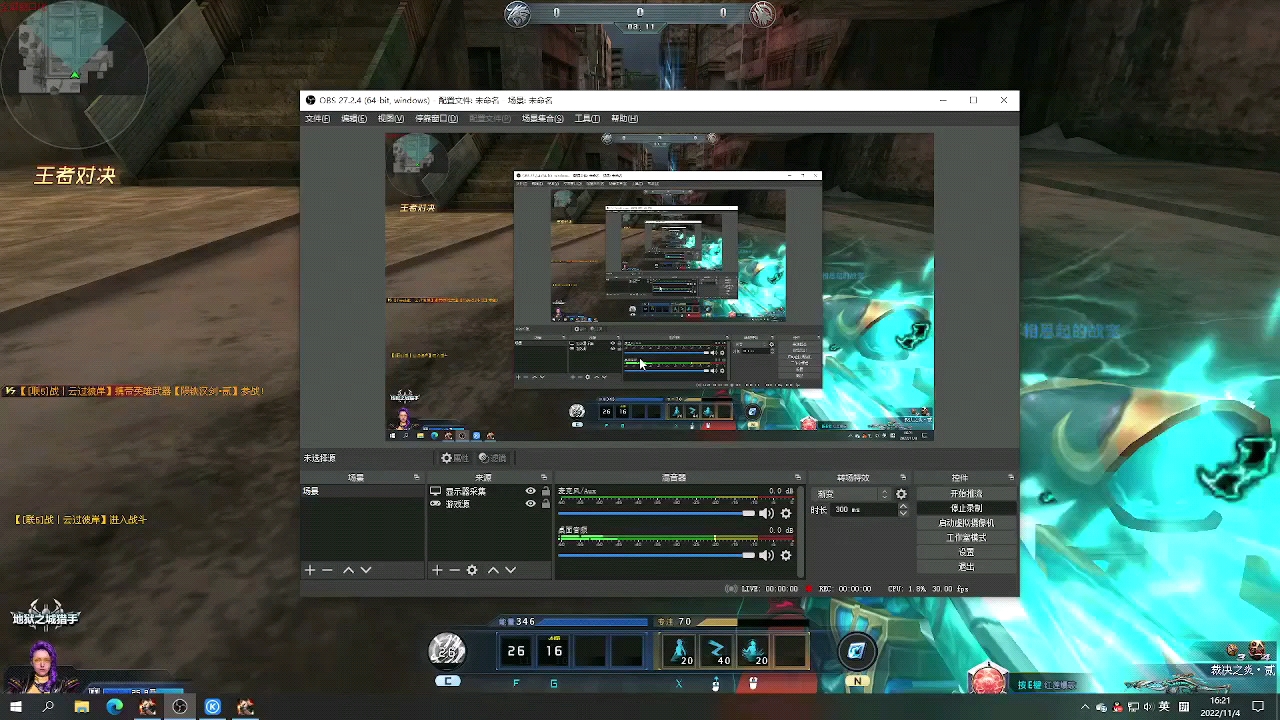The image size is (1280, 720).
Task: Remove scene with the minus icon in Scenes panel
Action: [327, 570]
